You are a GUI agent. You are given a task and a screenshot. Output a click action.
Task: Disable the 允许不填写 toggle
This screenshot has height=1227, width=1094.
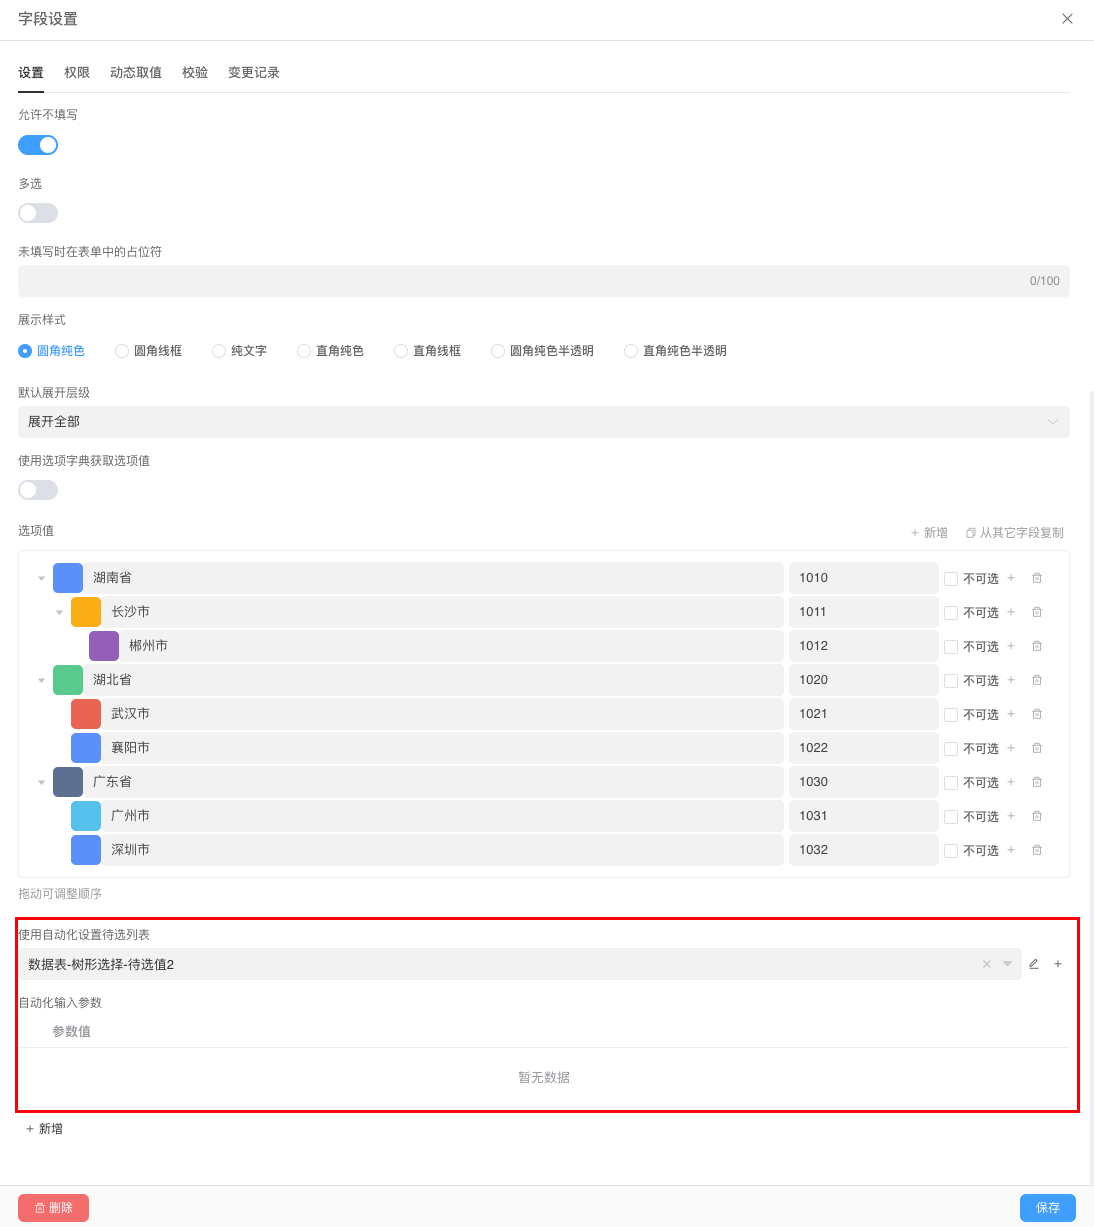coord(37,145)
